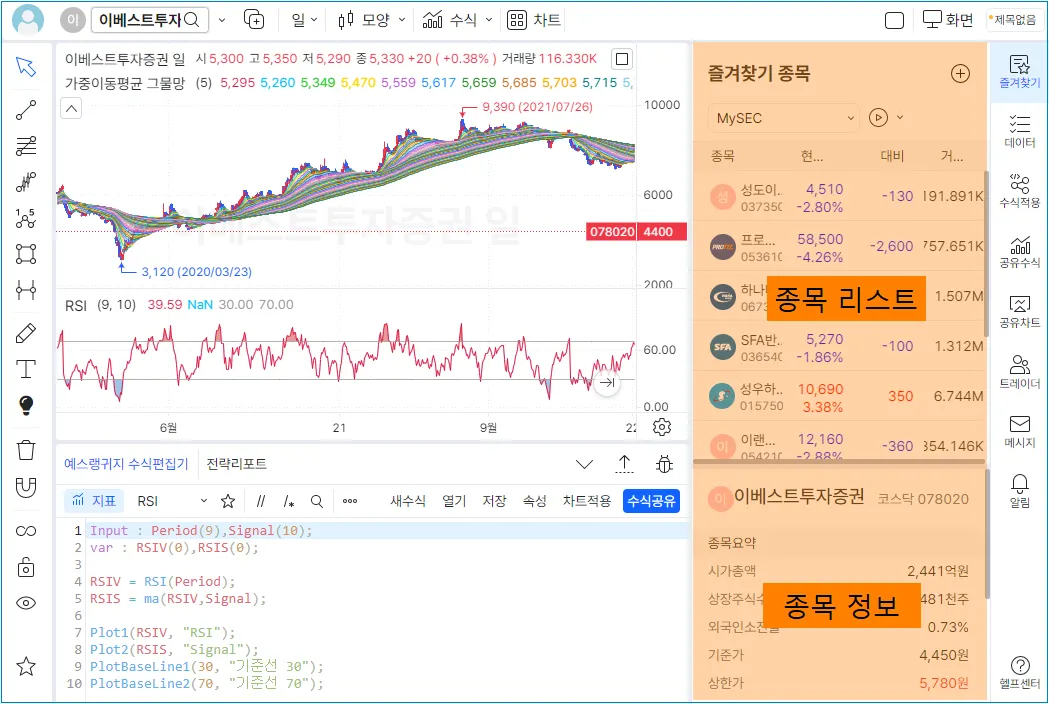Select the text annotation tool

[26, 369]
